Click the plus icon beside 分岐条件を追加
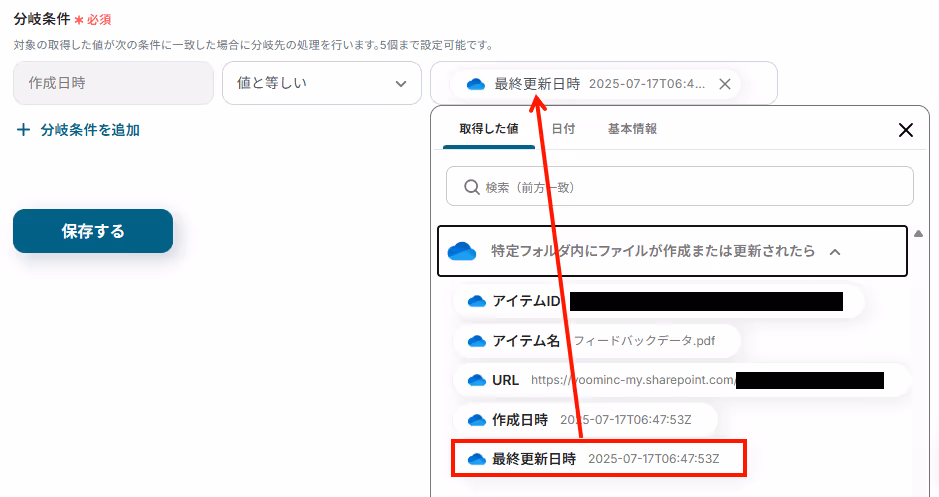This screenshot has height=497, width=939. (x=23, y=130)
